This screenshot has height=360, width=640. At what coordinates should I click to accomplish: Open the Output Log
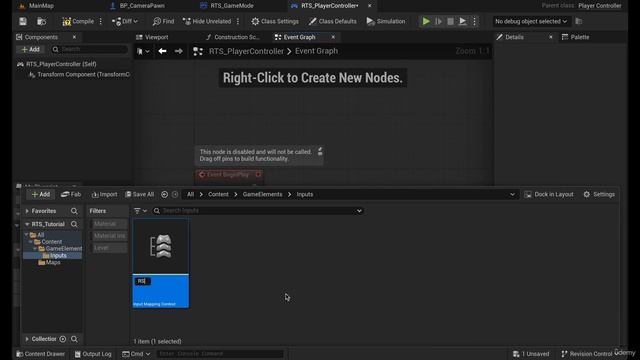tap(93, 354)
